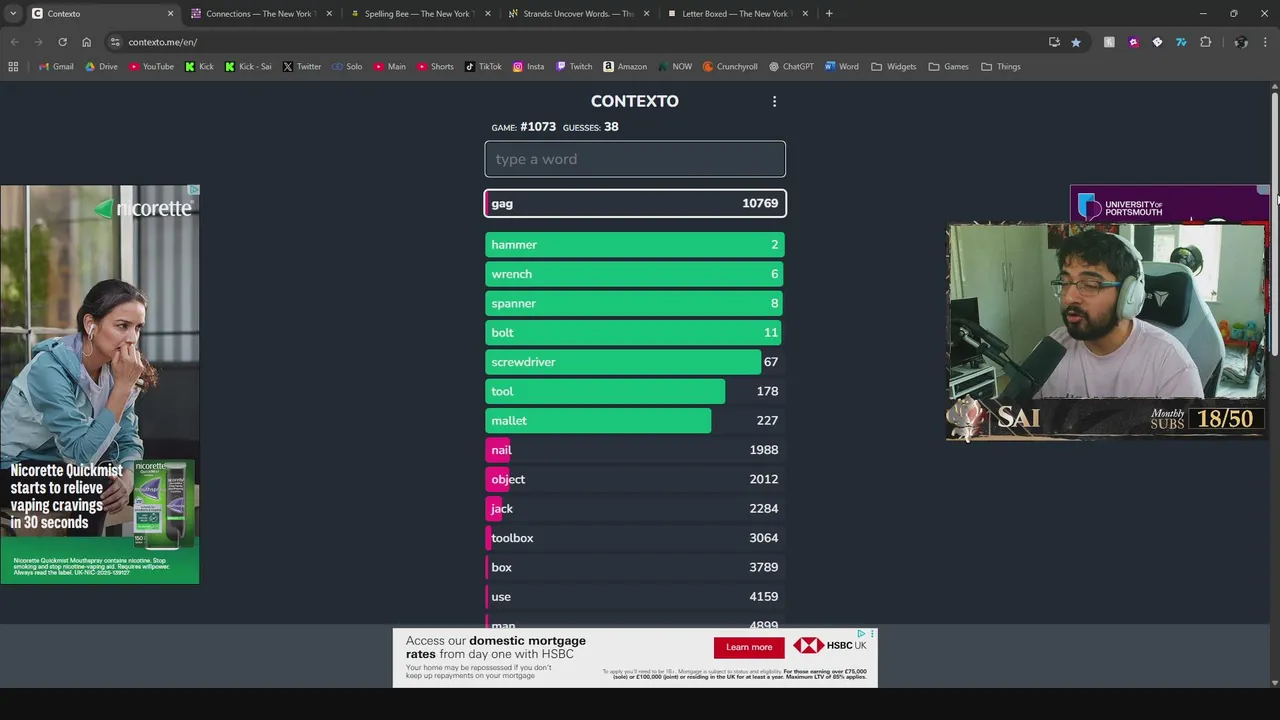Open the Drive bookmark

pyautogui.click(x=101, y=67)
